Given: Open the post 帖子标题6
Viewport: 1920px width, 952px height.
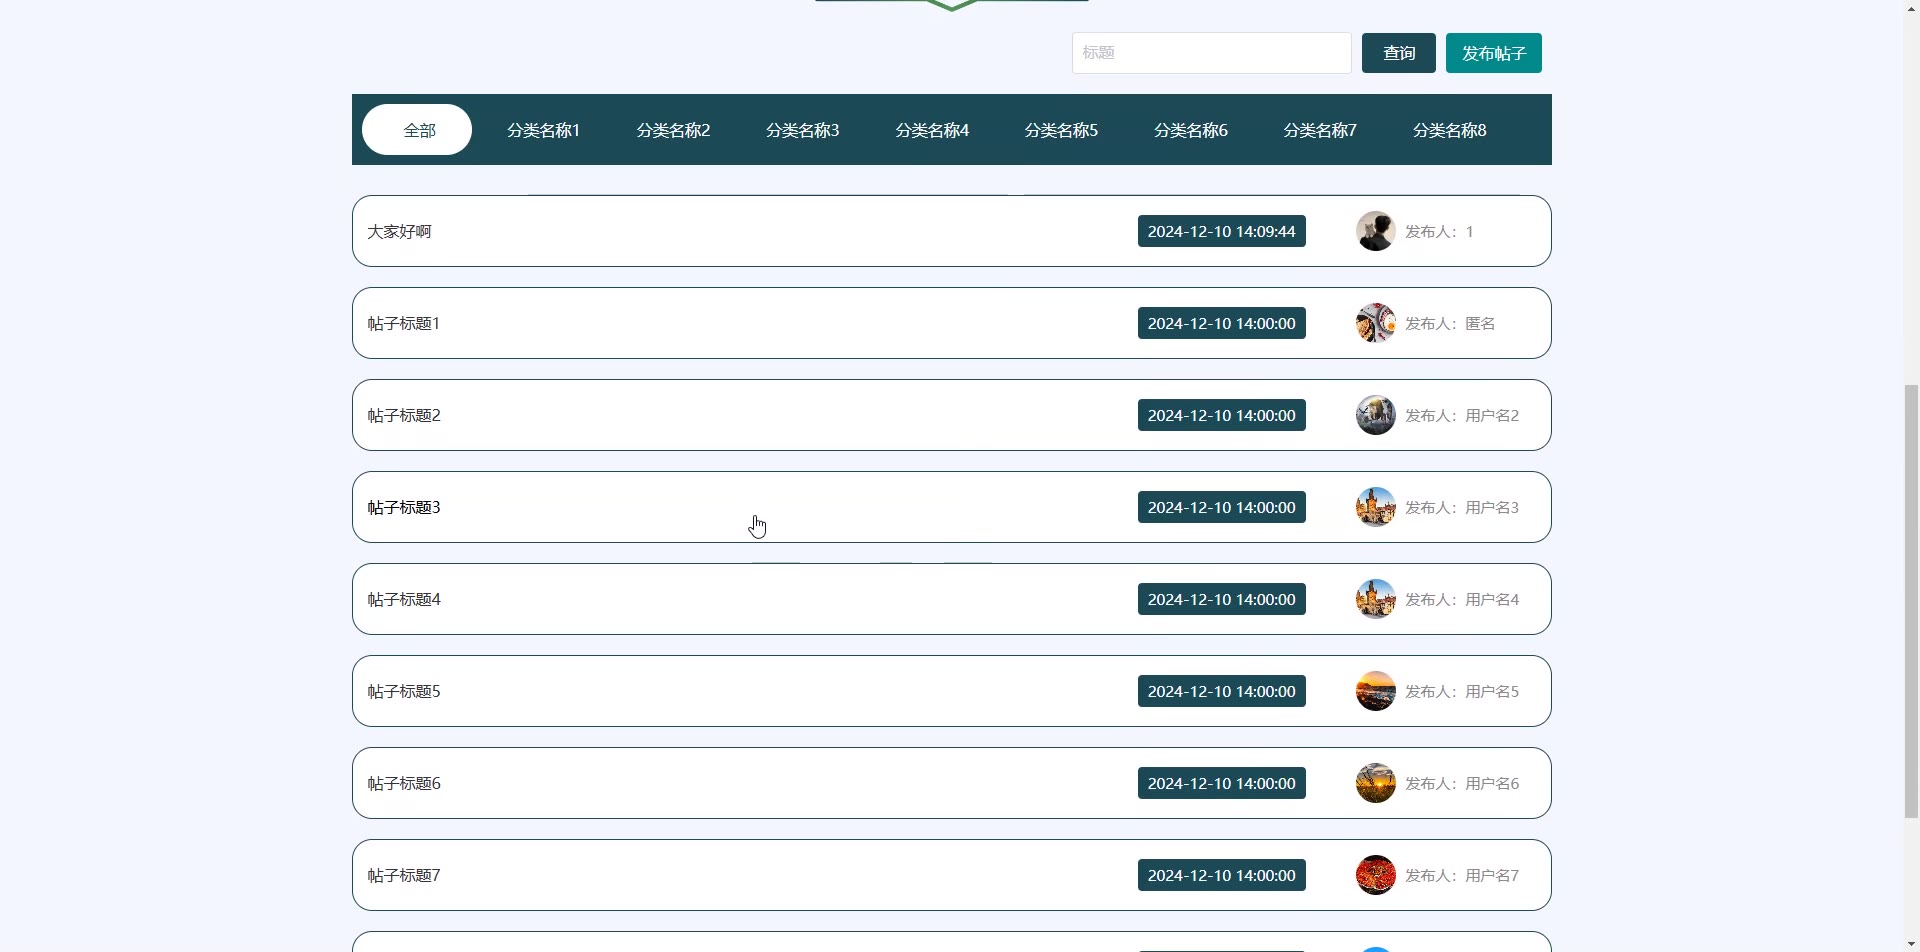Looking at the screenshot, I should click(x=952, y=783).
